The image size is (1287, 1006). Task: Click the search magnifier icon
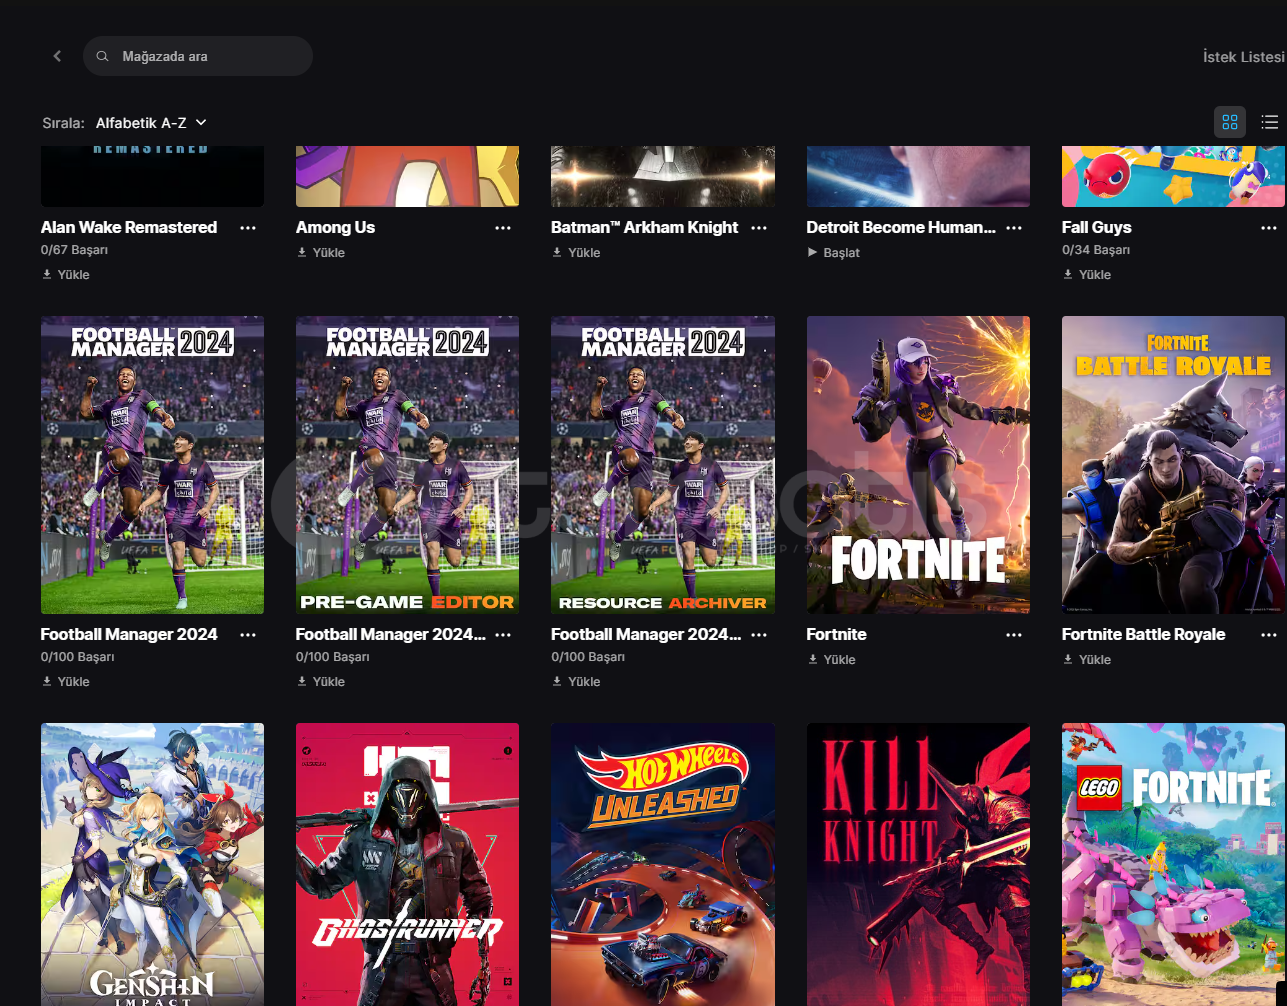pos(102,56)
